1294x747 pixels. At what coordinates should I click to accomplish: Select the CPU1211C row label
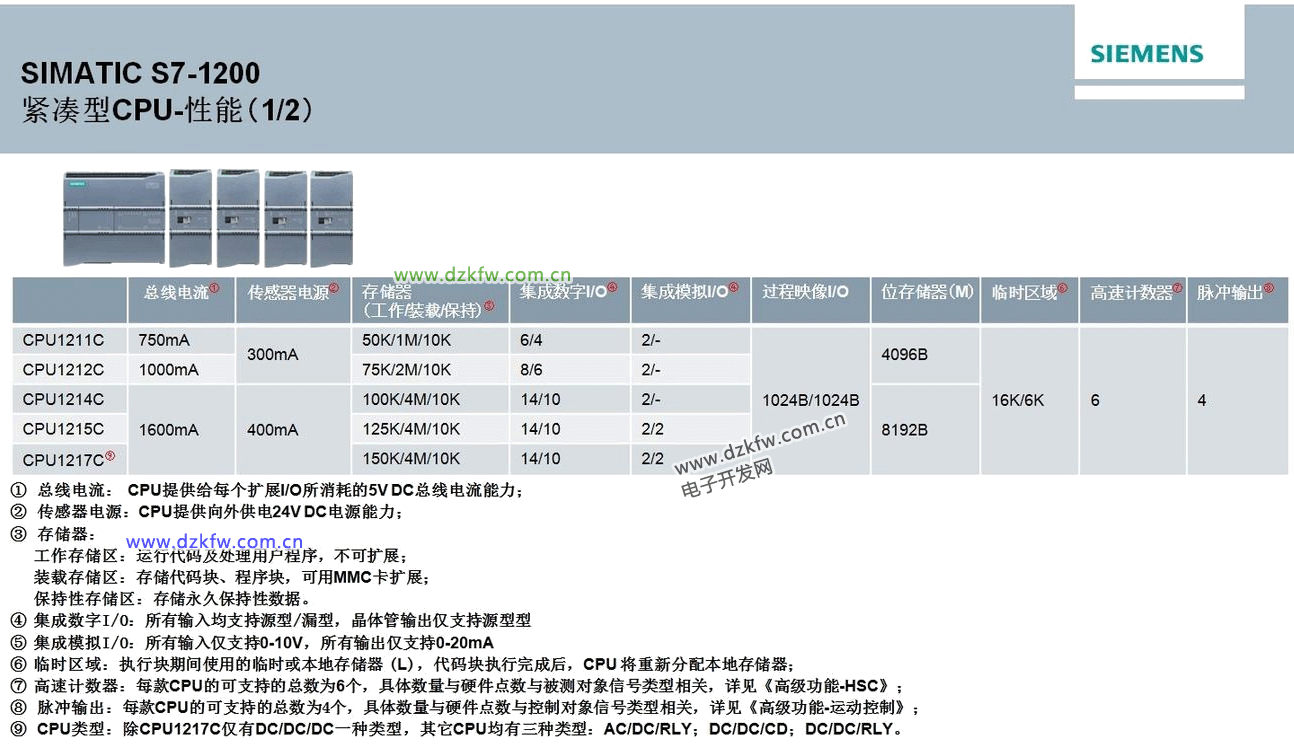point(63,340)
